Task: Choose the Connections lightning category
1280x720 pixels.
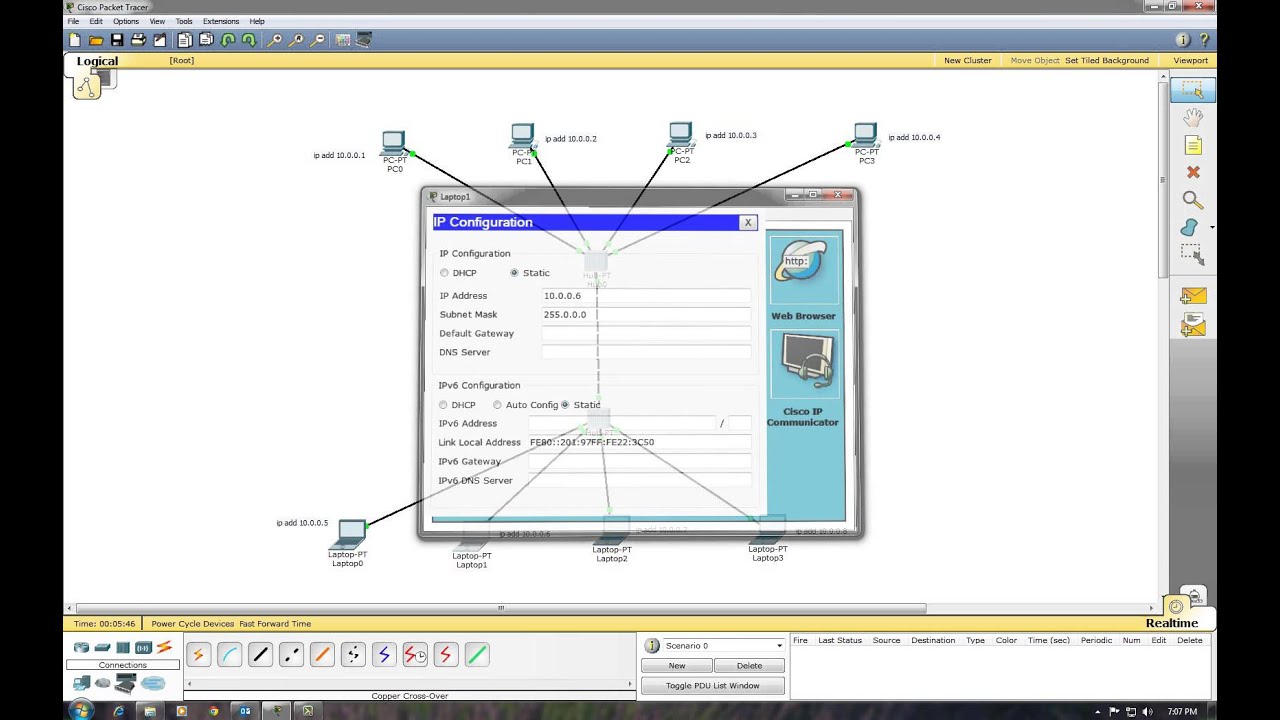Action: coord(164,647)
